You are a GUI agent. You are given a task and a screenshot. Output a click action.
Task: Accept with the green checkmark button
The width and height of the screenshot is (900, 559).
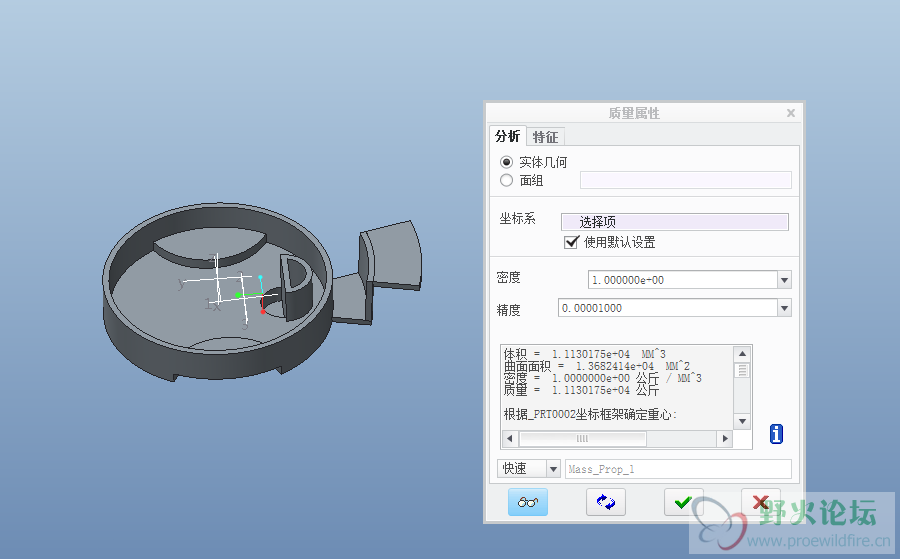point(684,502)
